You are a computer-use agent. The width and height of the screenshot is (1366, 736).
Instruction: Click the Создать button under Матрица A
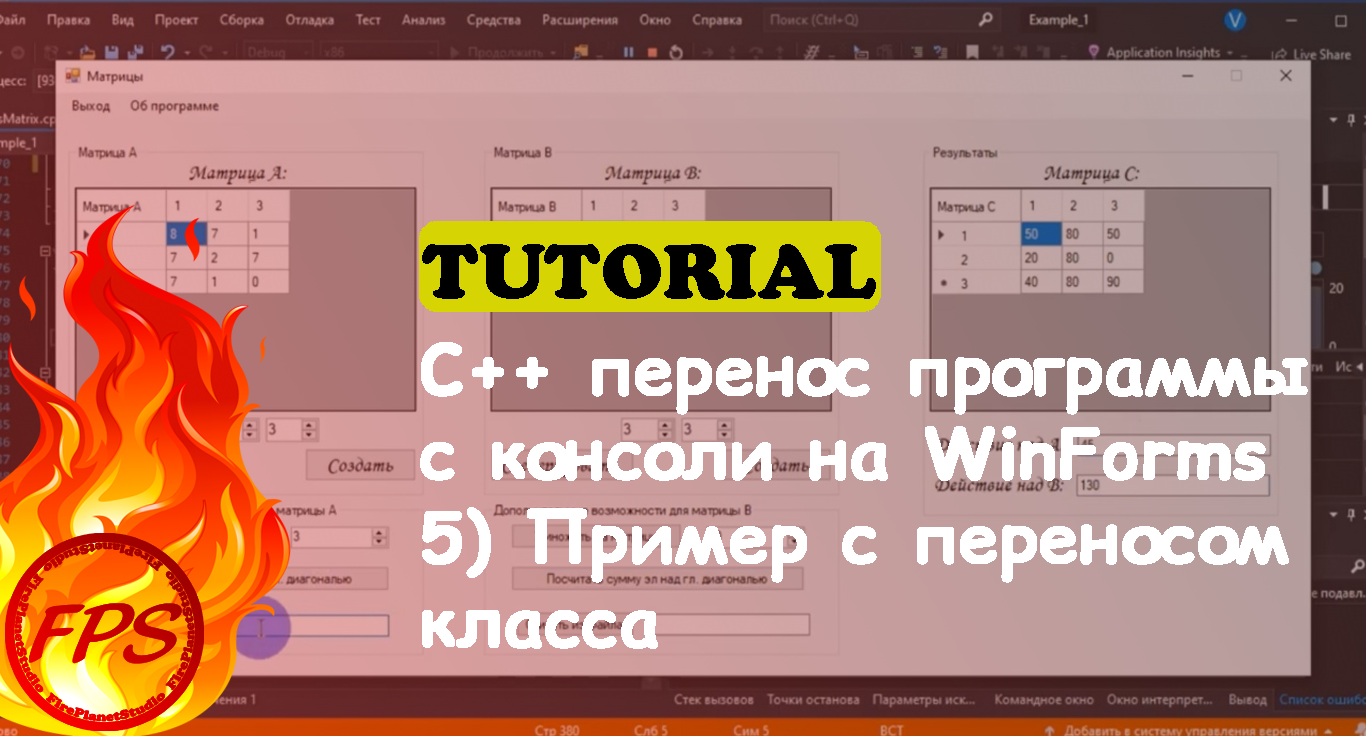click(360, 465)
